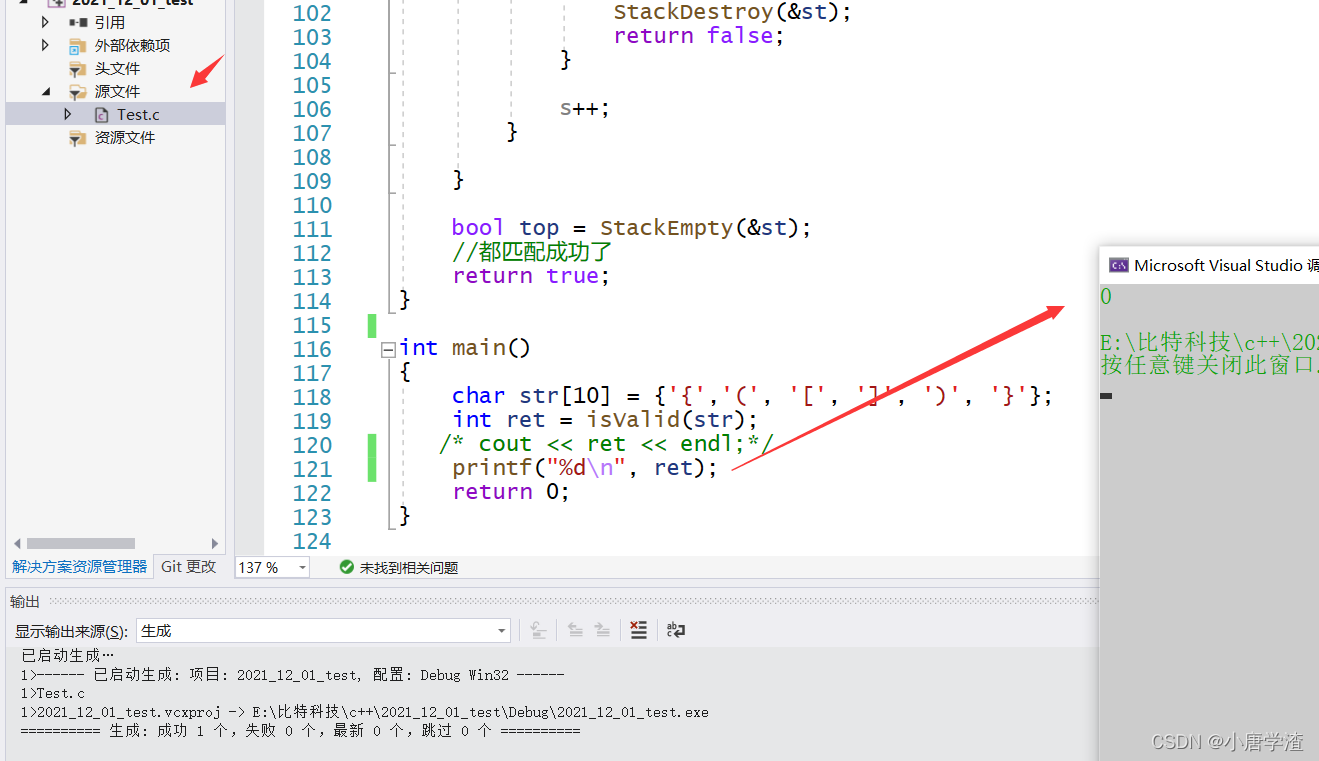1319x761 pixels.
Task: Click line number 121 in gutter
Action: click(312, 469)
